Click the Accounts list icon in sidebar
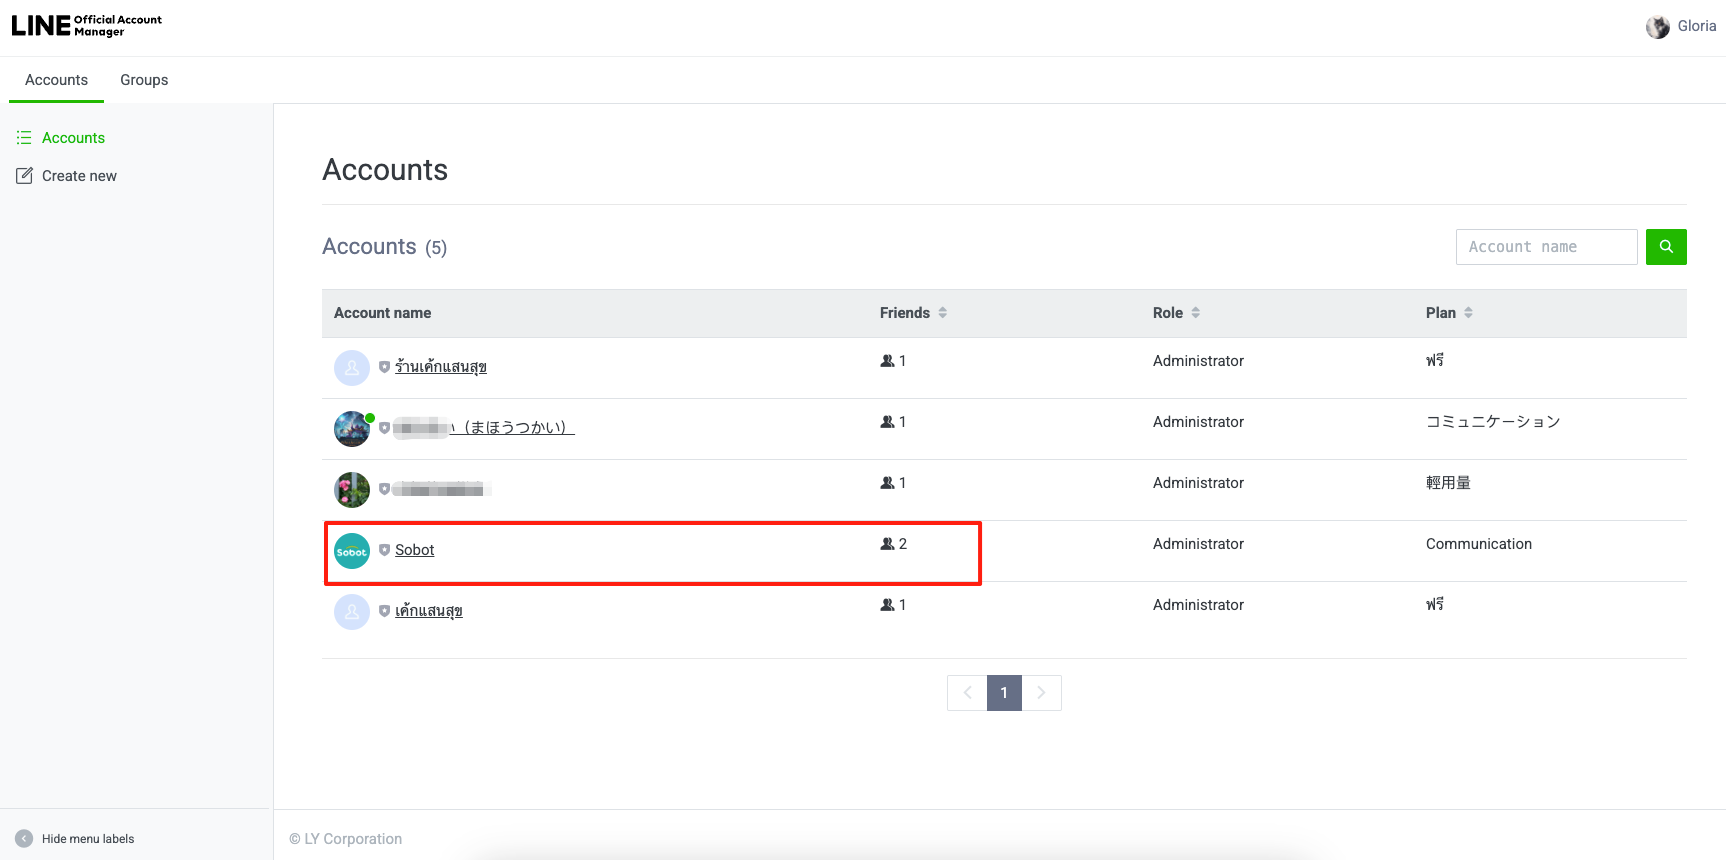 [24, 138]
